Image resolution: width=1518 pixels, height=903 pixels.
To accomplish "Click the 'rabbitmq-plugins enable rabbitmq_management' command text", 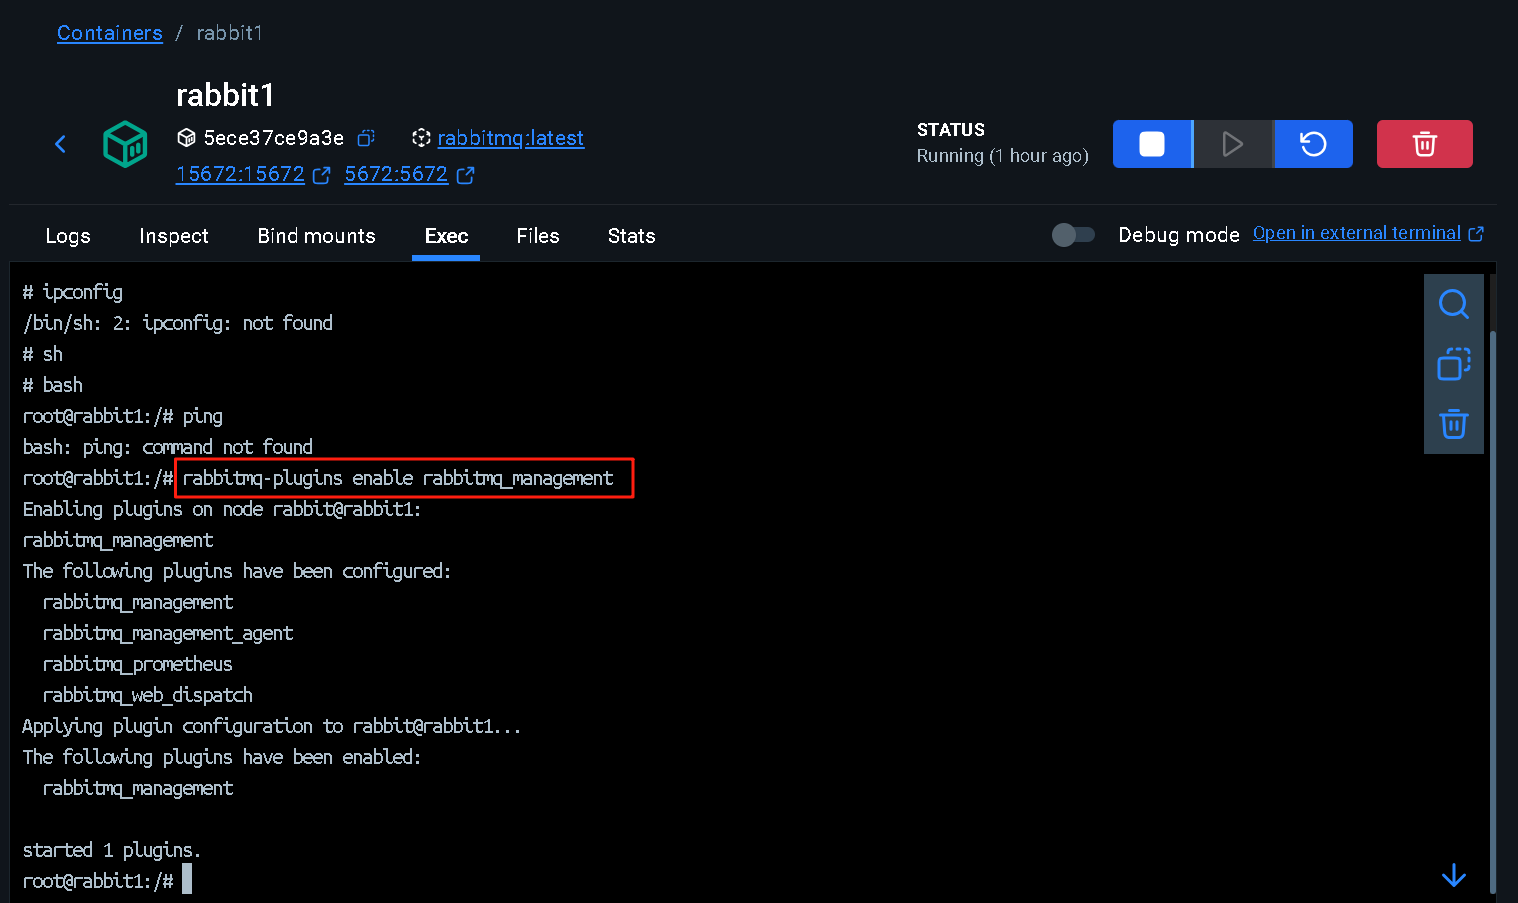I will pos(398,478).
